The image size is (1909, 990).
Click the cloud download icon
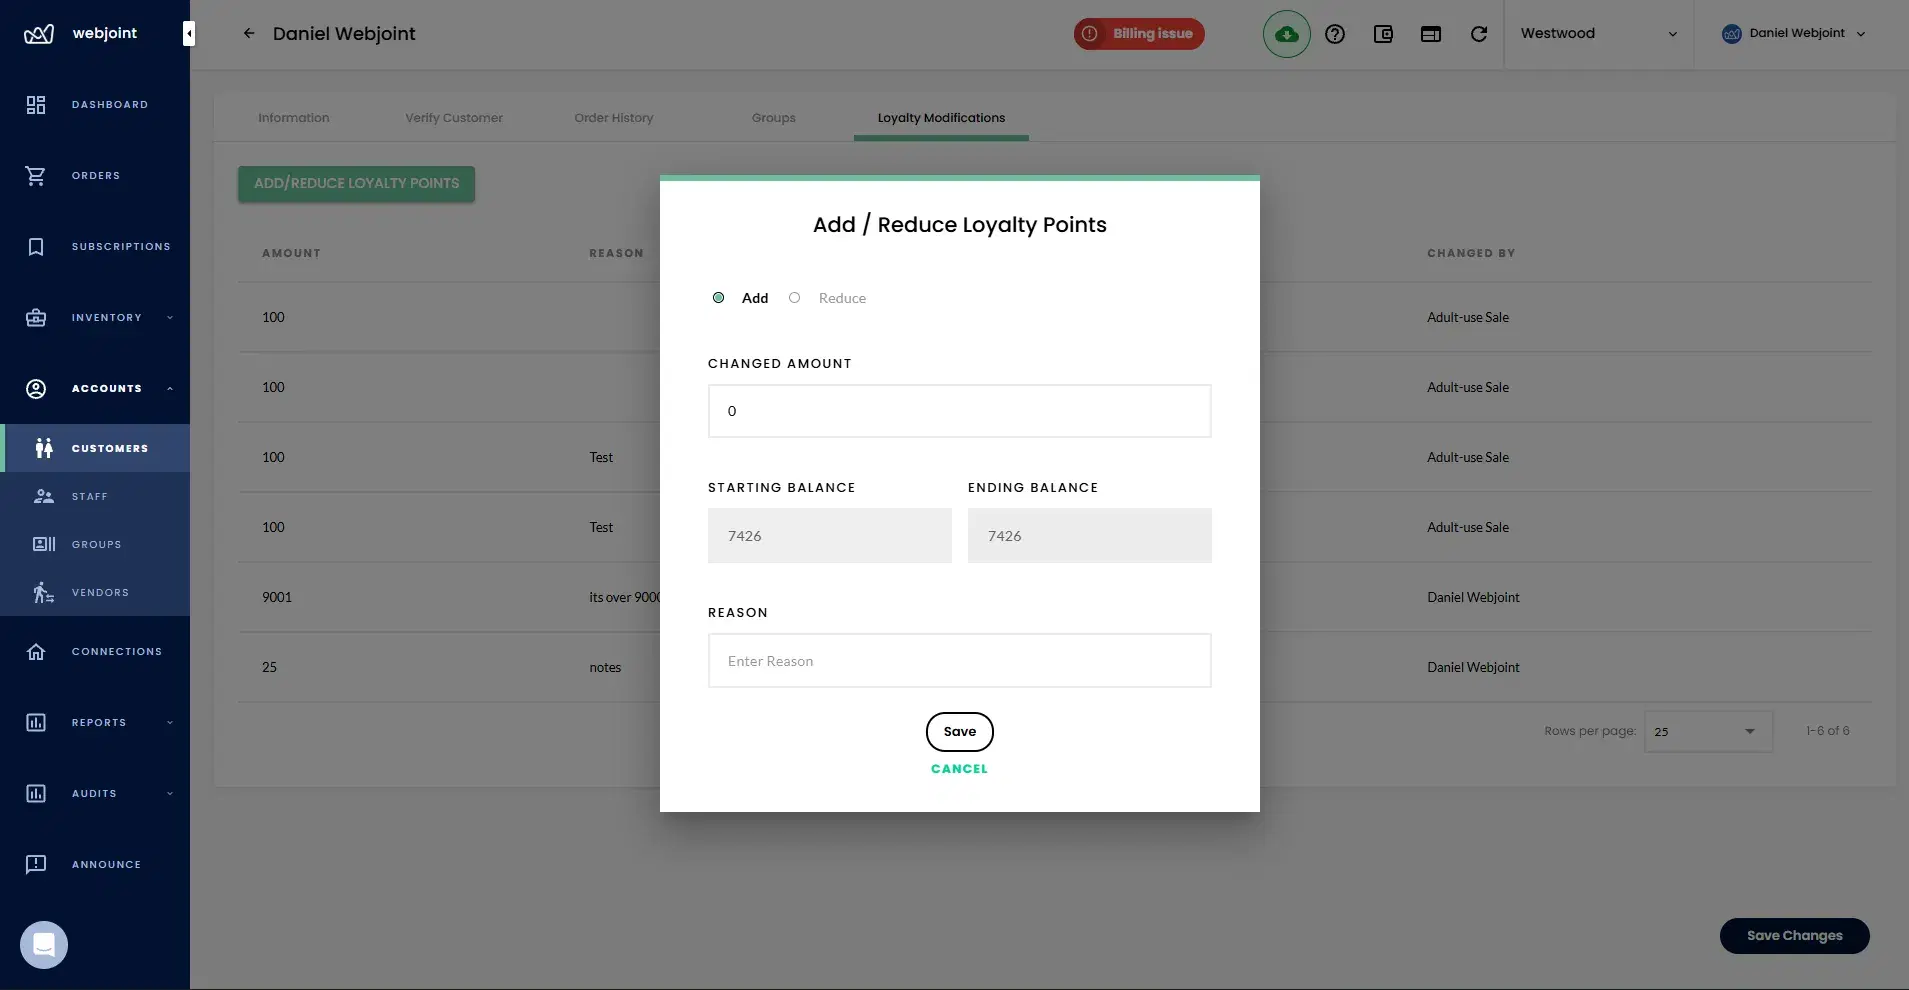(1287, 33)
